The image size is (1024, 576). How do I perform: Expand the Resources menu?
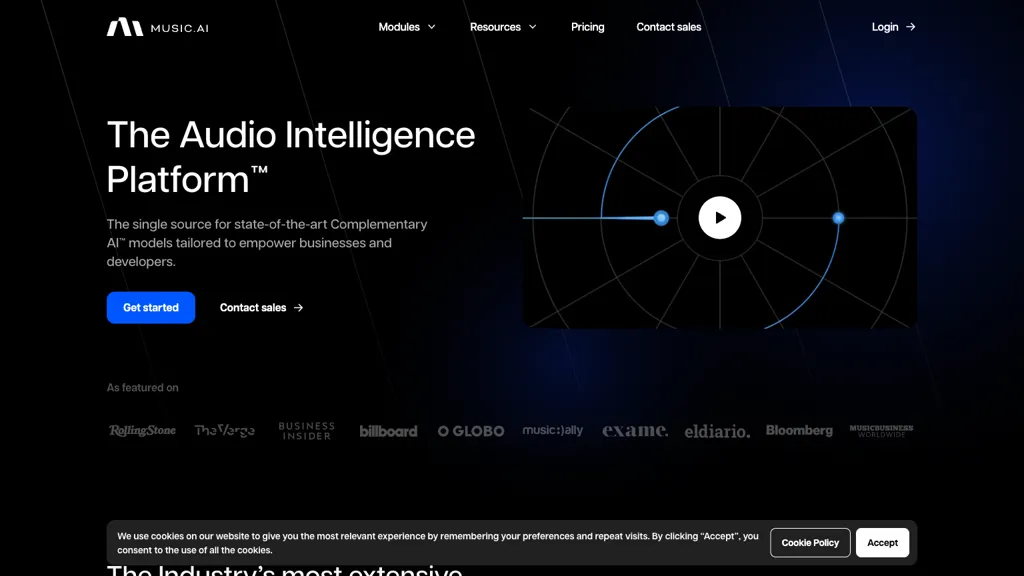click(496, 27)
